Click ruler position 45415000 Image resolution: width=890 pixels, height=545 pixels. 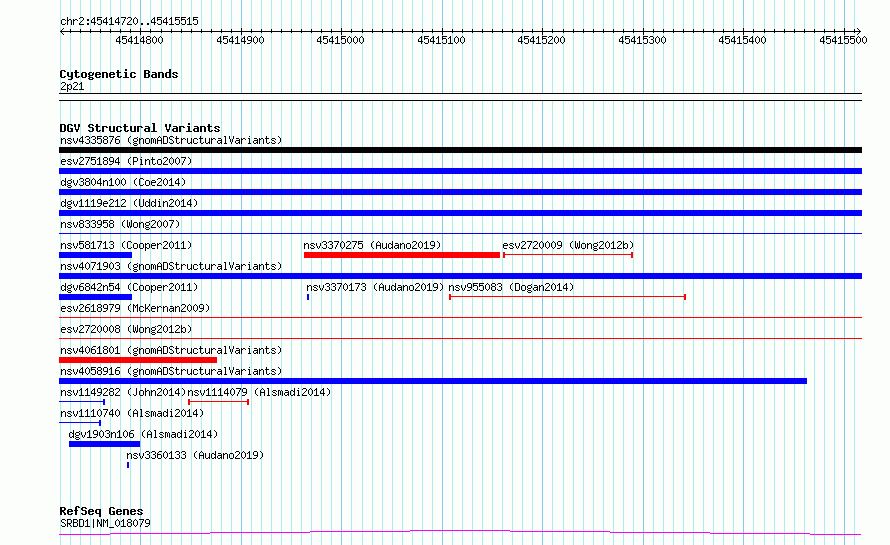tap(341, 40)
